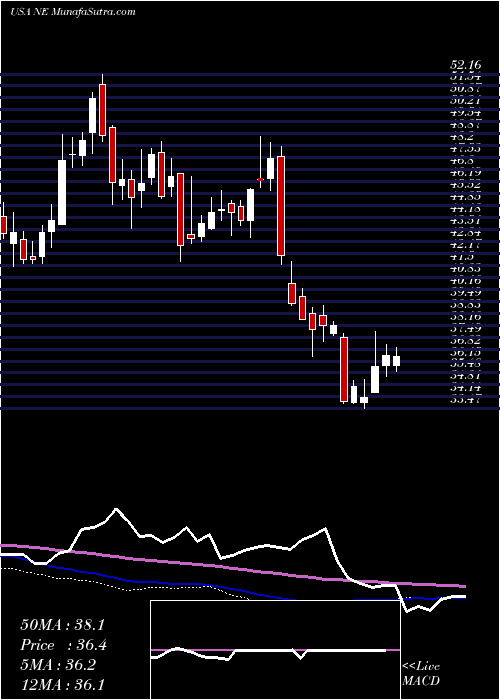
Task: Click the last white candlestick on the right
Action: click(x=396, y=361)
